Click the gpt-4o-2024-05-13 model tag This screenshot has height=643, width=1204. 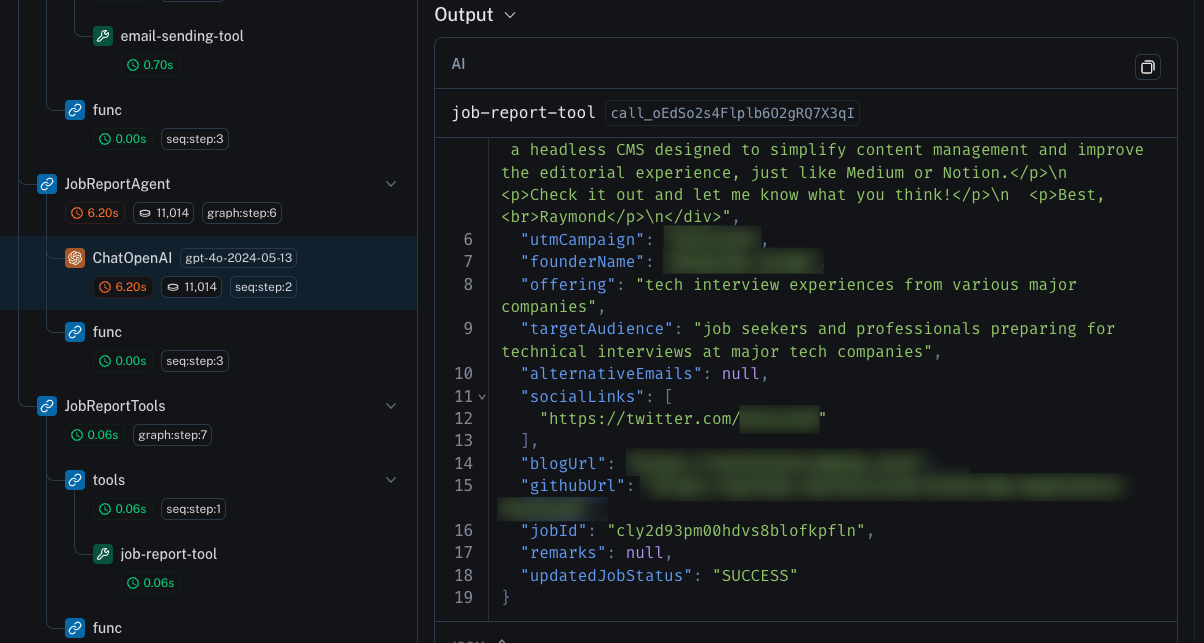coord(238,258)
